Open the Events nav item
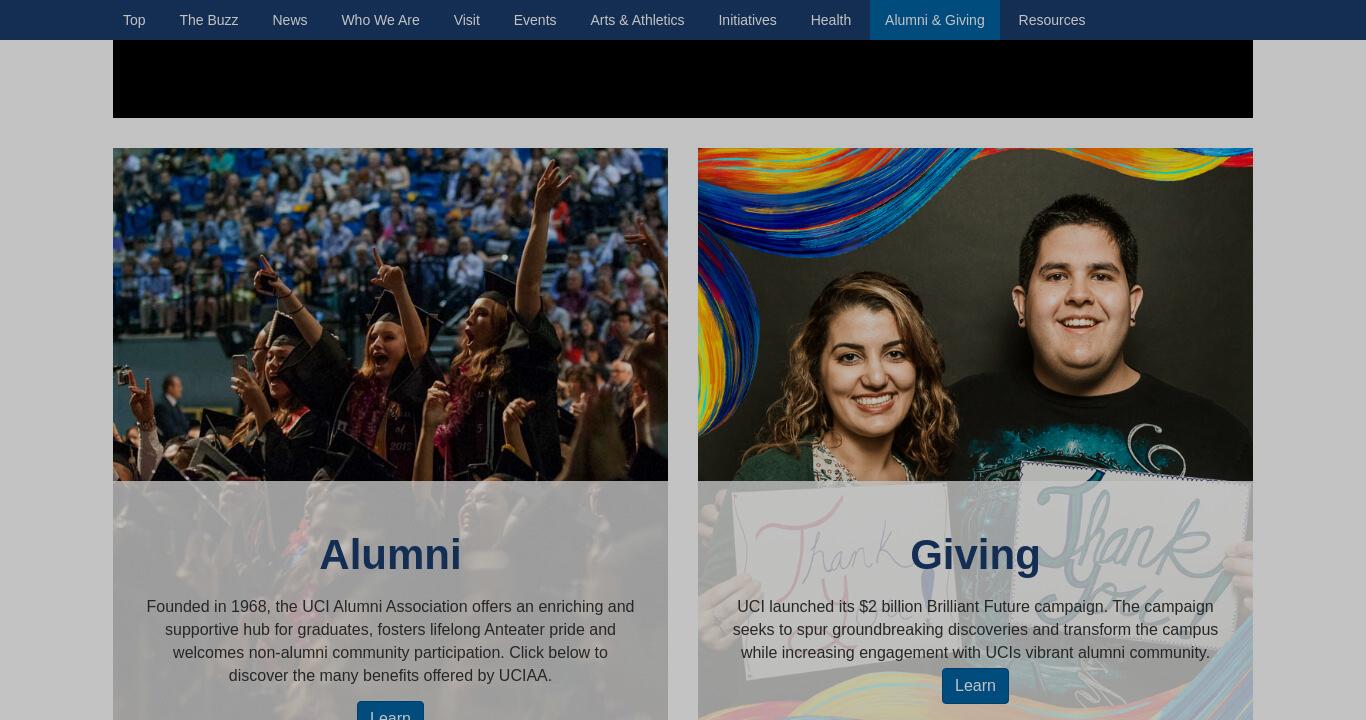The image size is (1366, 720). (535, 20)
